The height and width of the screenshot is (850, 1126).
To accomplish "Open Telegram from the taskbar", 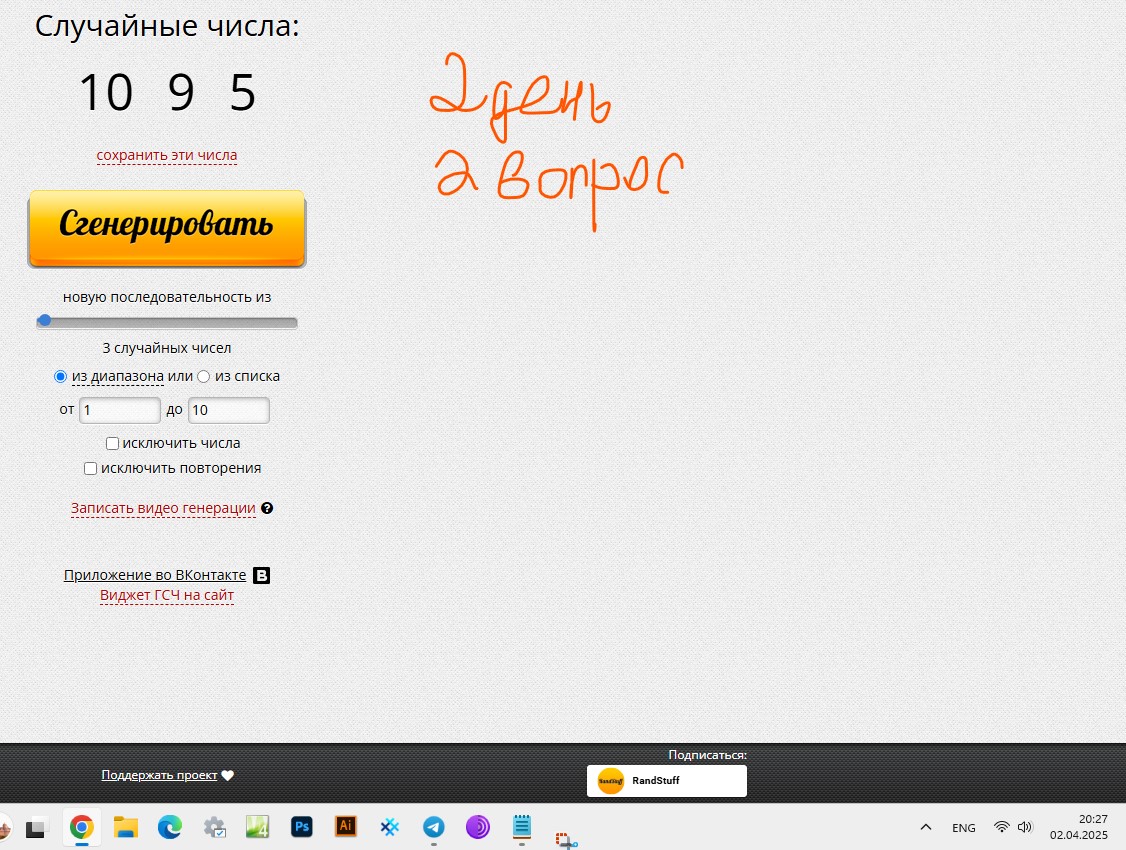I will coord(434,828).
